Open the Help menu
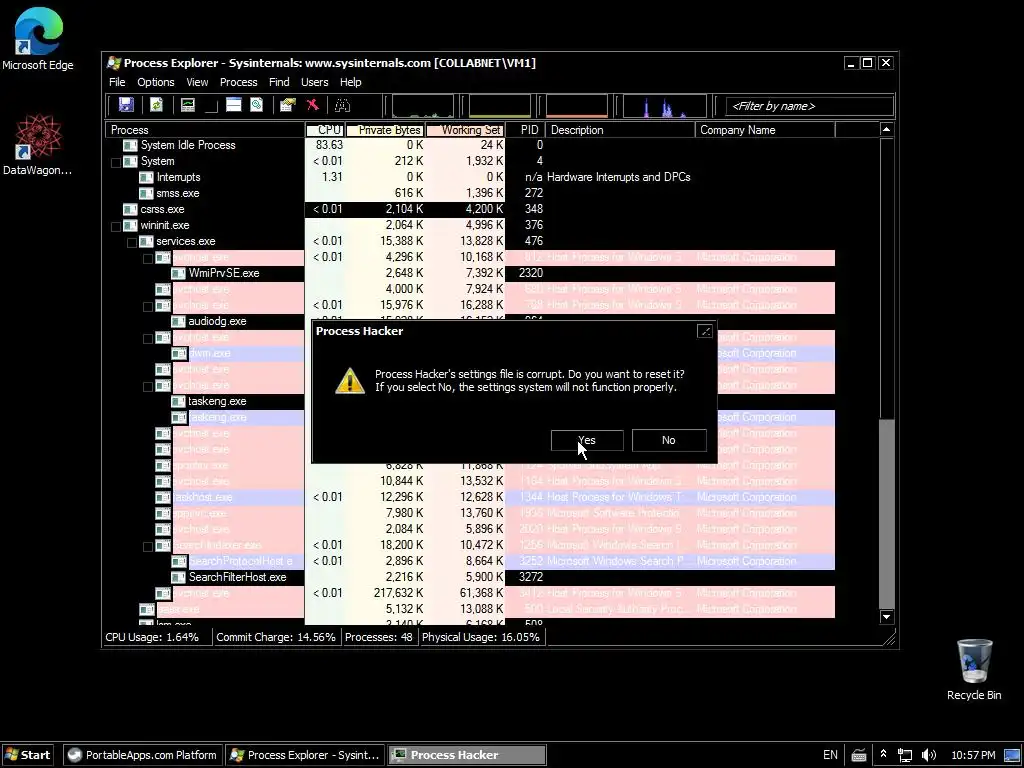This screenshot has height=768, width=1024. pos(350,82)
